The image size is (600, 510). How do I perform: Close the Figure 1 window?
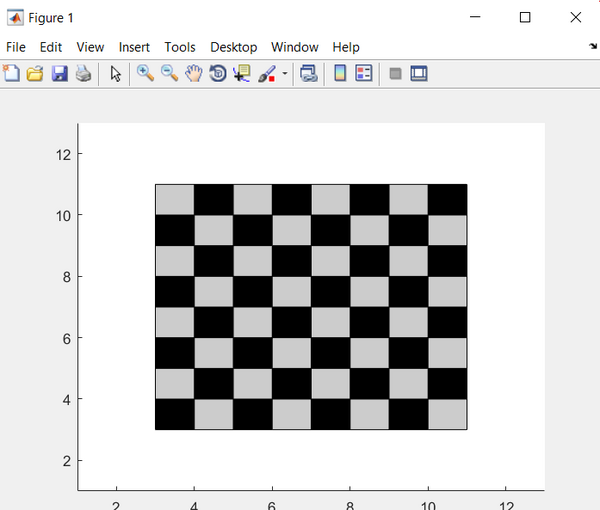pos(576,17)
